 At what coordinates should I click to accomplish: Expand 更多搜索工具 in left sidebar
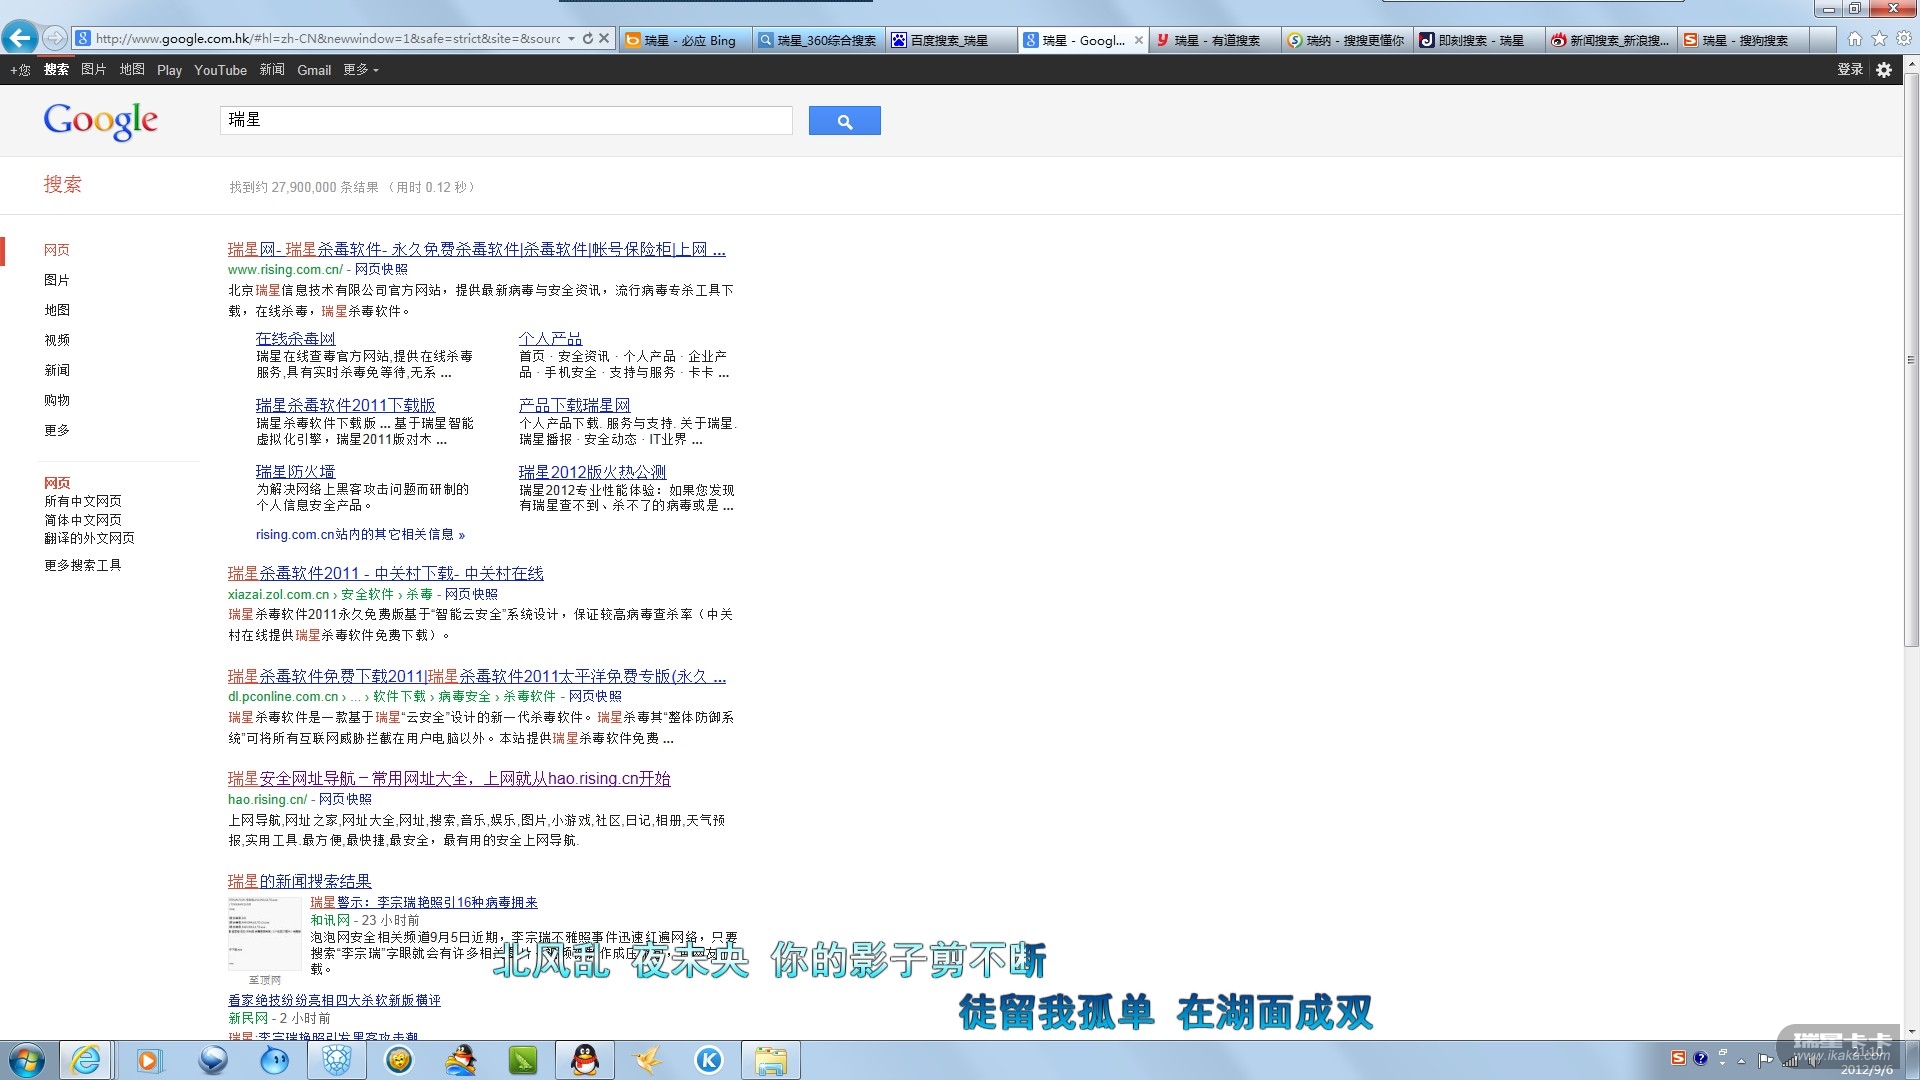[82, 565]
